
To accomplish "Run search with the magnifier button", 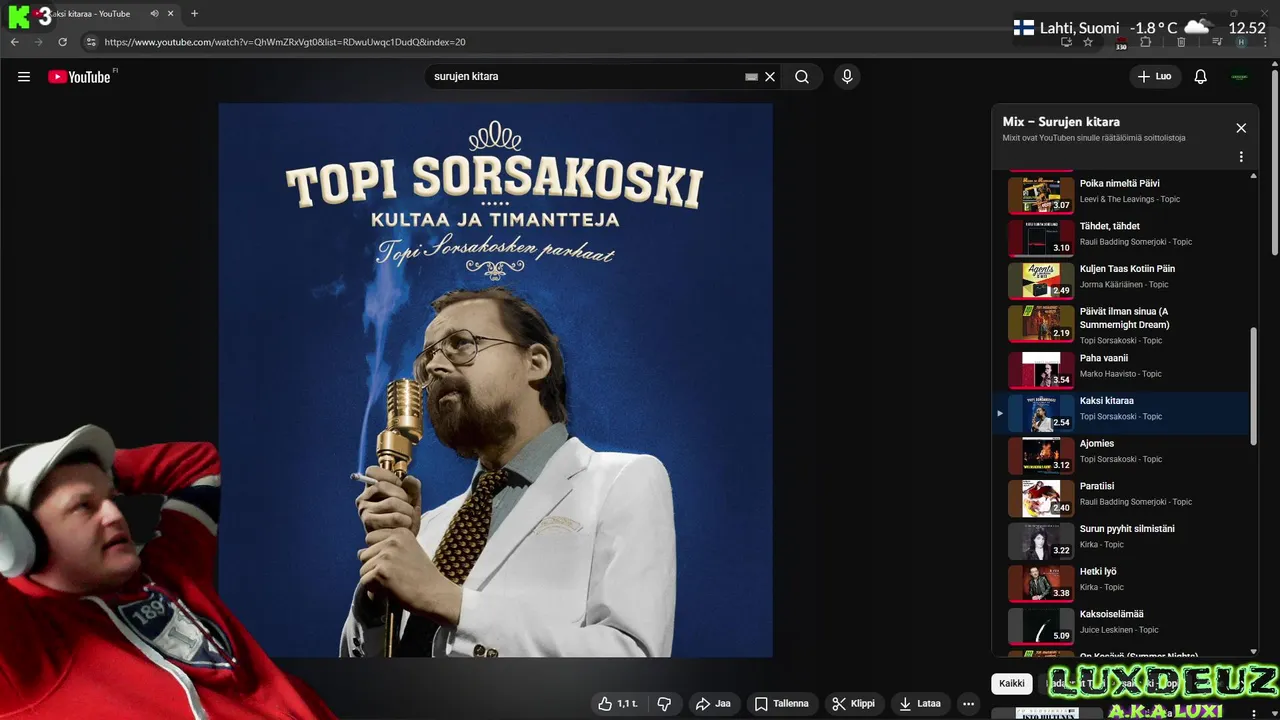I will (802, 77).
